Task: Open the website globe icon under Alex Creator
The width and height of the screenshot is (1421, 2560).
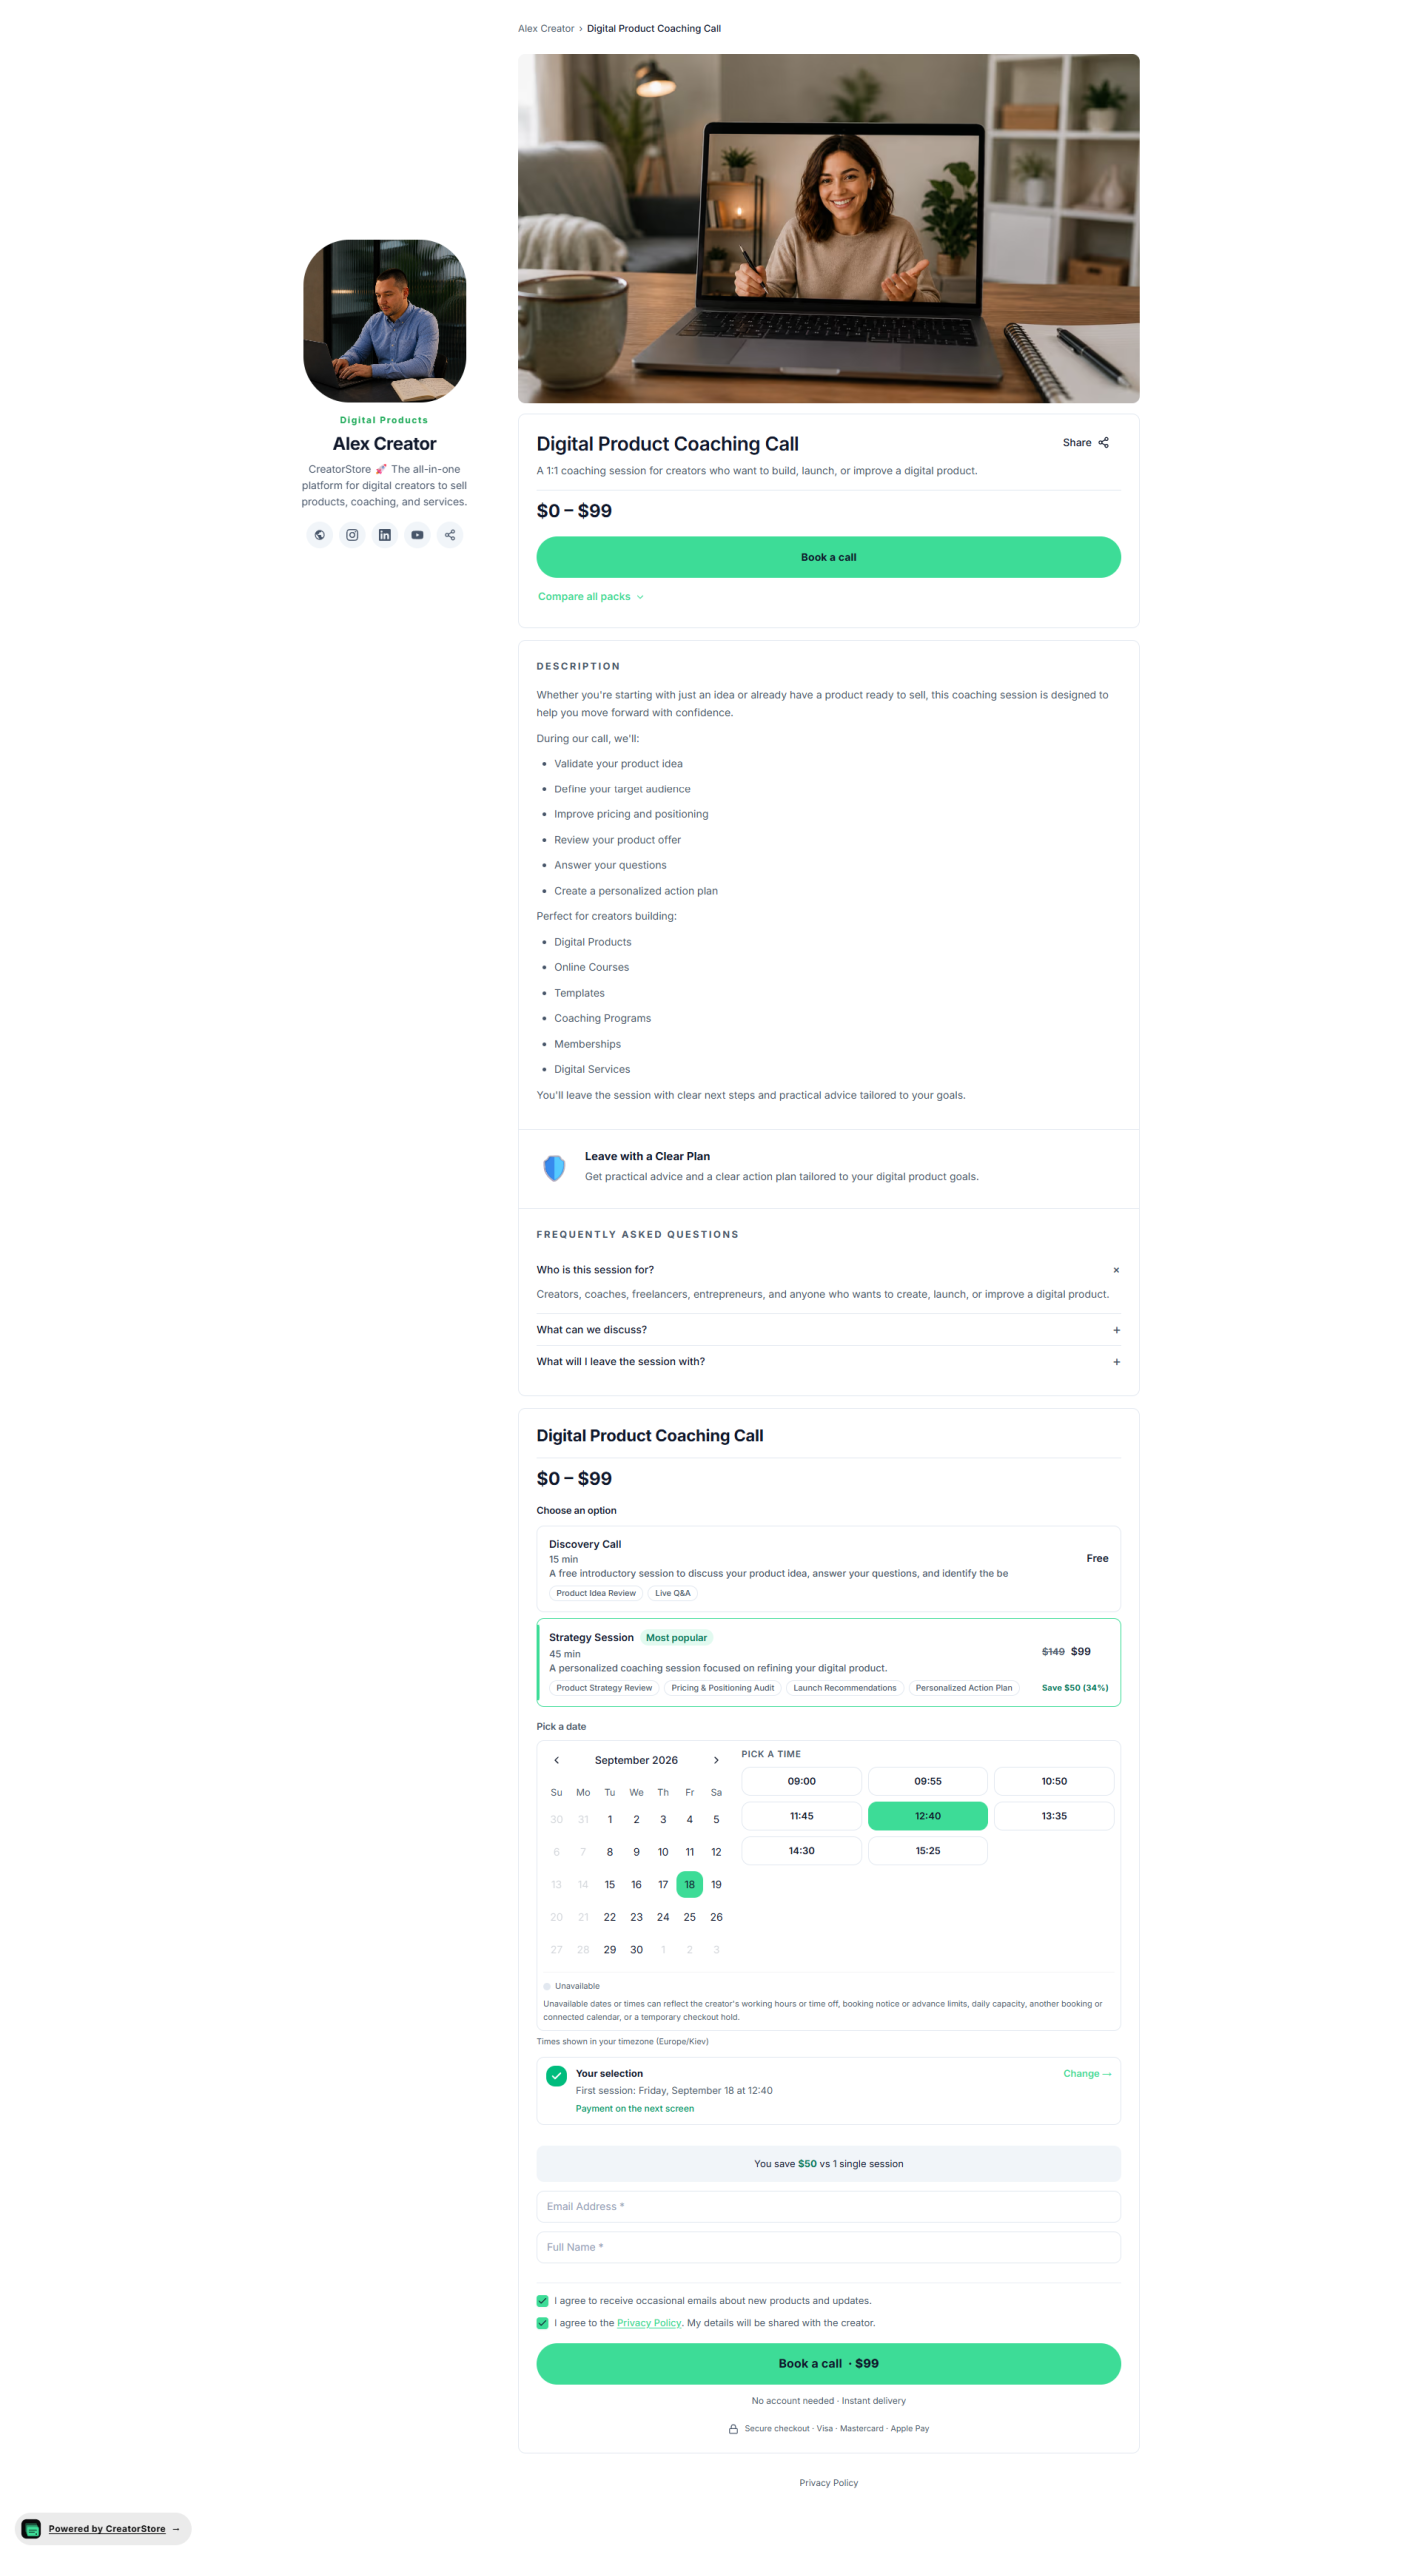Action: 319,535
